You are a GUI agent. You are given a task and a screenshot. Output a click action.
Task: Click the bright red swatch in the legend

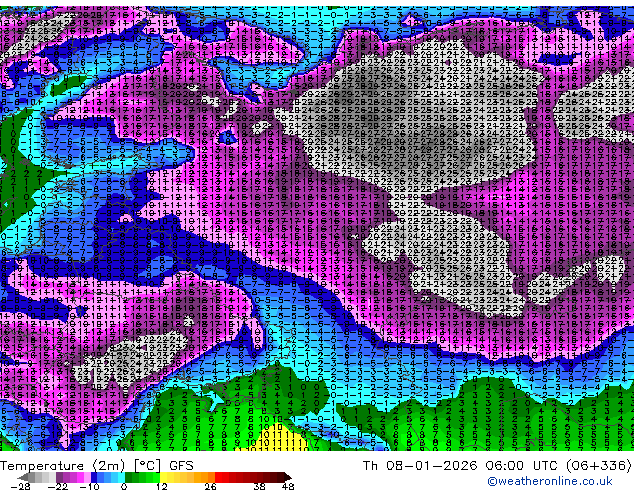(218, 477)
